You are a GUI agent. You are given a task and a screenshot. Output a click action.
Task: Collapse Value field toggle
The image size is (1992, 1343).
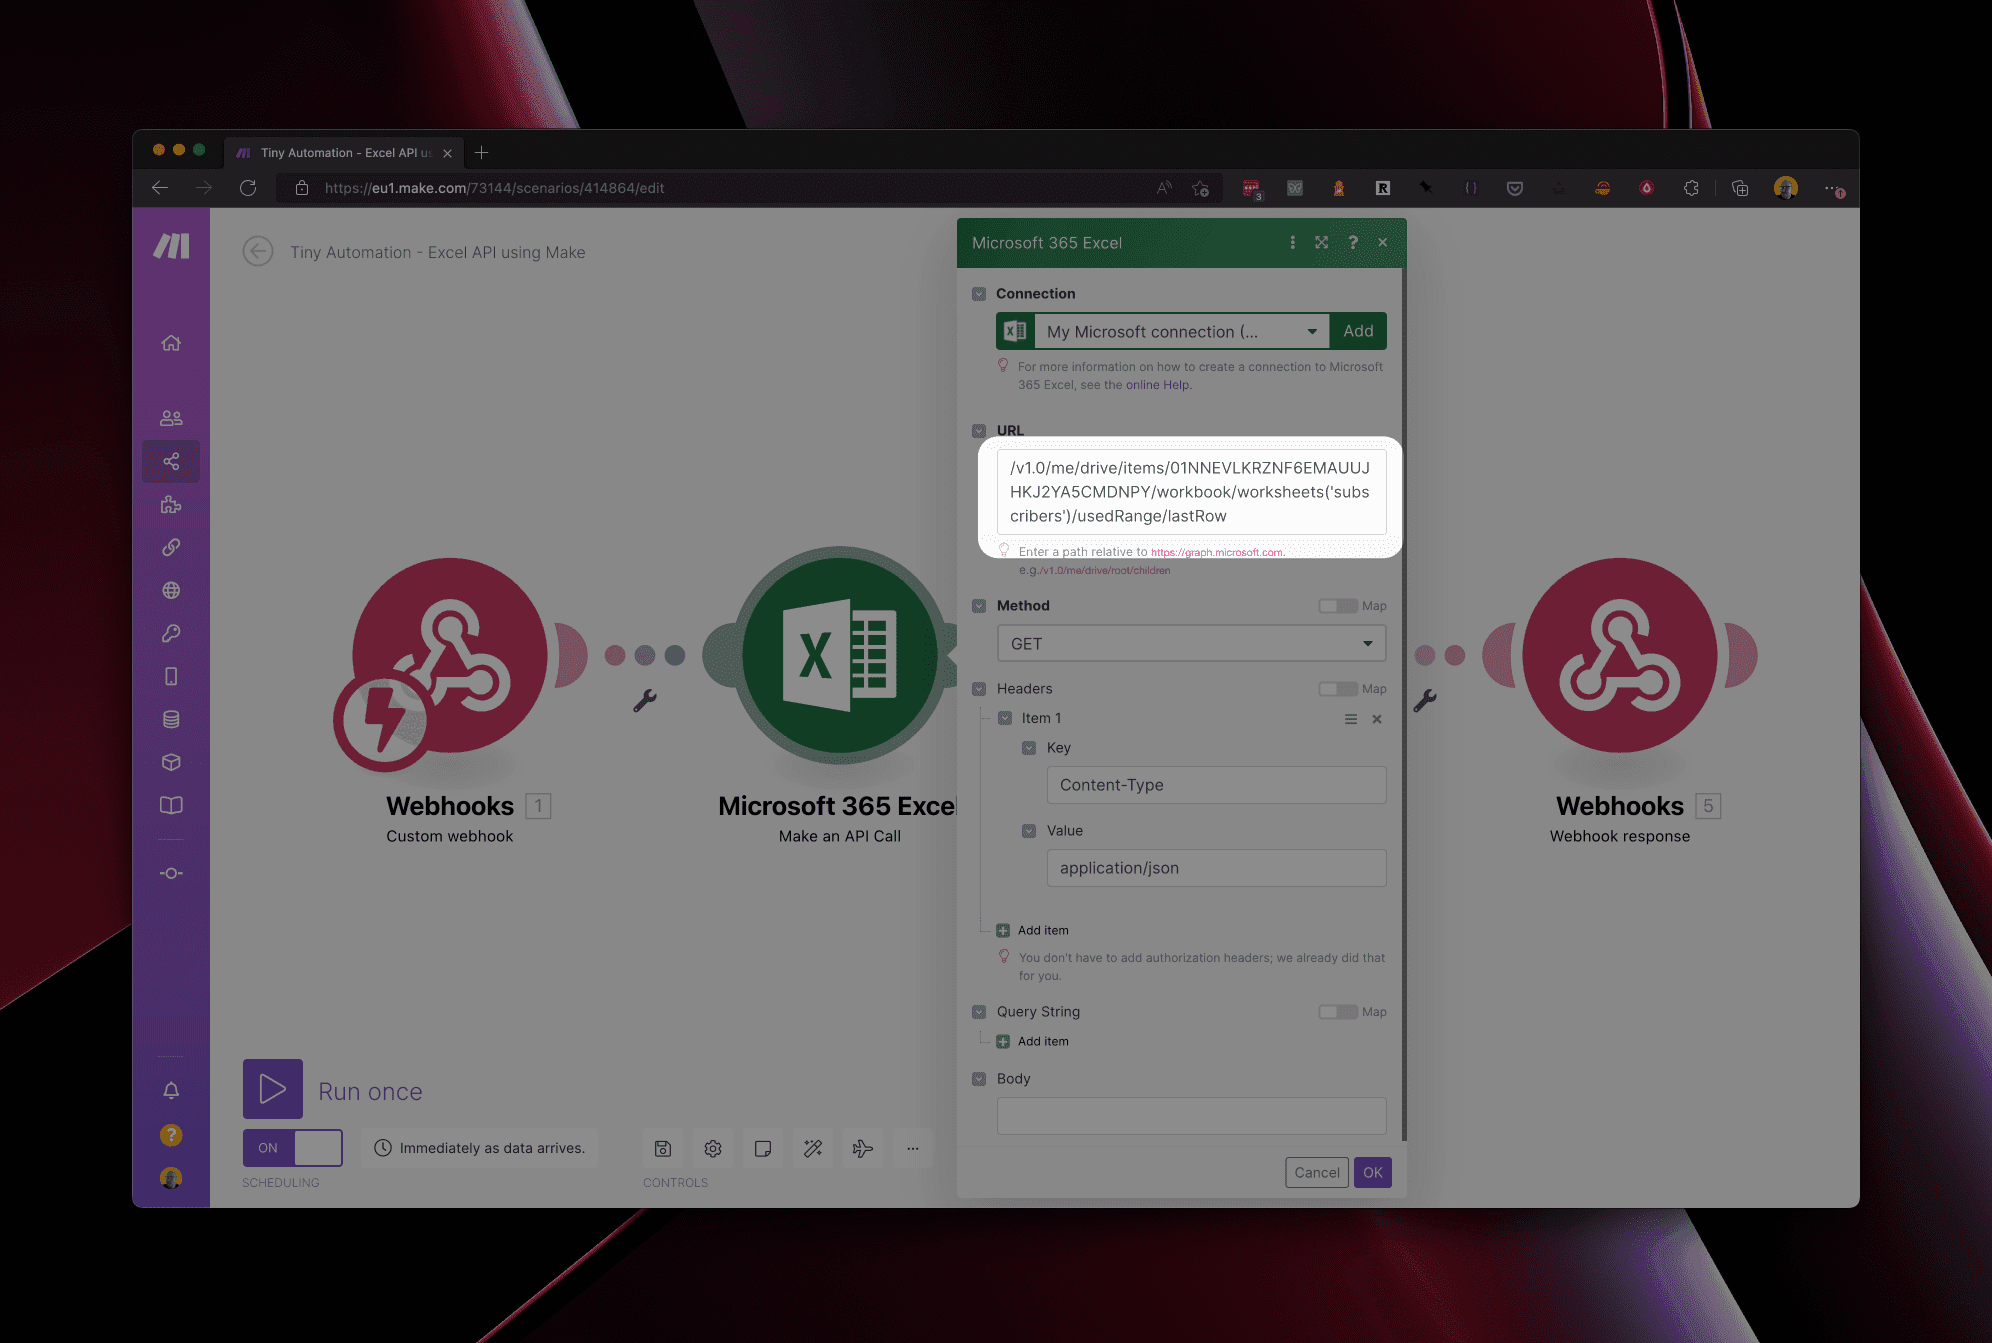click(x=1029, y=831)
